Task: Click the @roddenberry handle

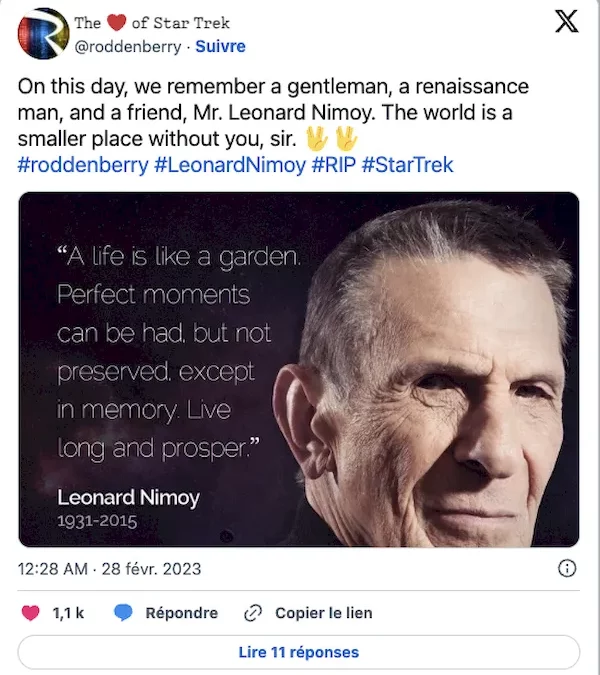Action: pyautogui.click(x=129, y=46)
